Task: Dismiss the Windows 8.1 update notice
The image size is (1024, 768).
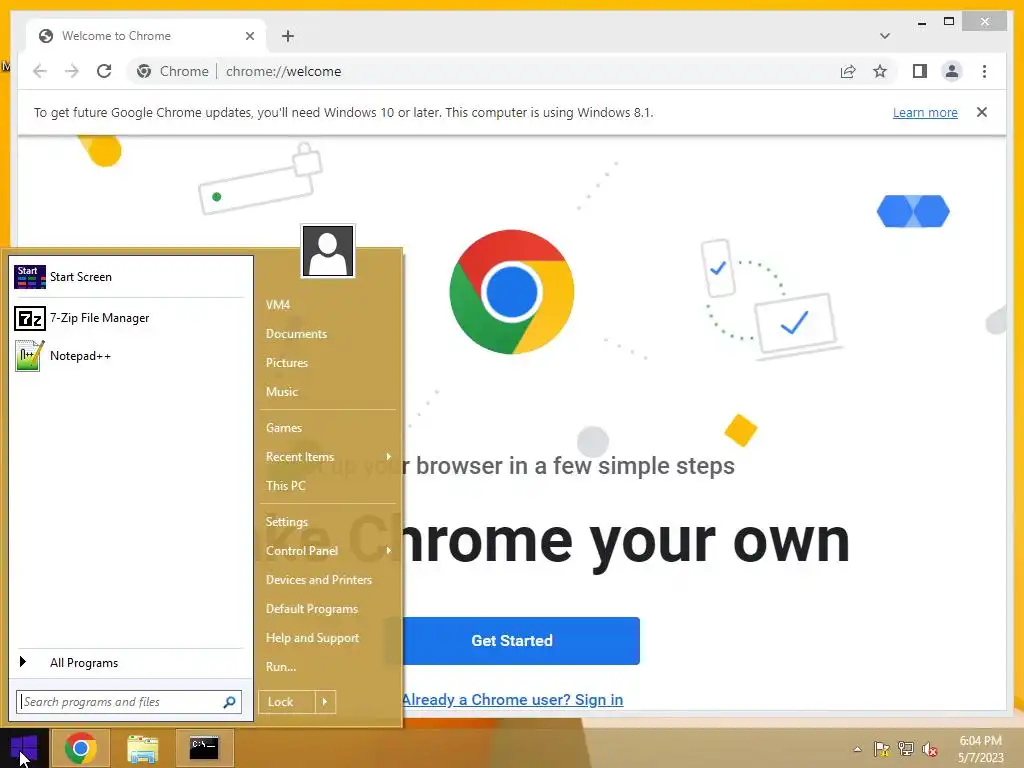Action: pos(982,112)
